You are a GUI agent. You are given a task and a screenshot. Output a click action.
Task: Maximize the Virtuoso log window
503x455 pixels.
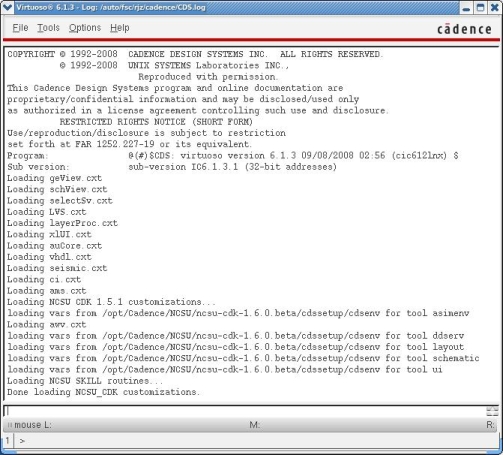pos(480,8)
